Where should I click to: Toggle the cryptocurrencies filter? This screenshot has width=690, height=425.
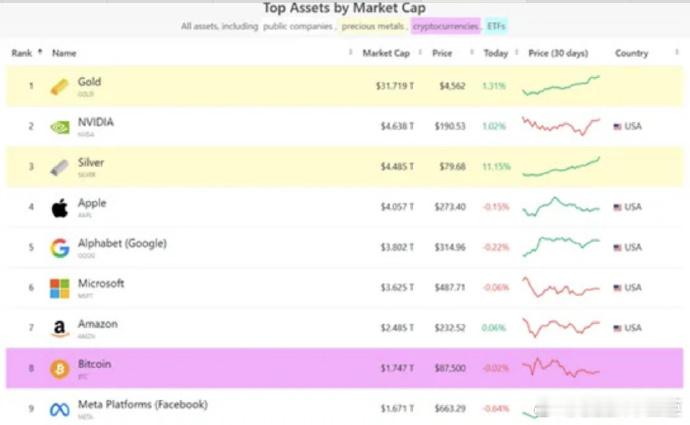point(446,26)
